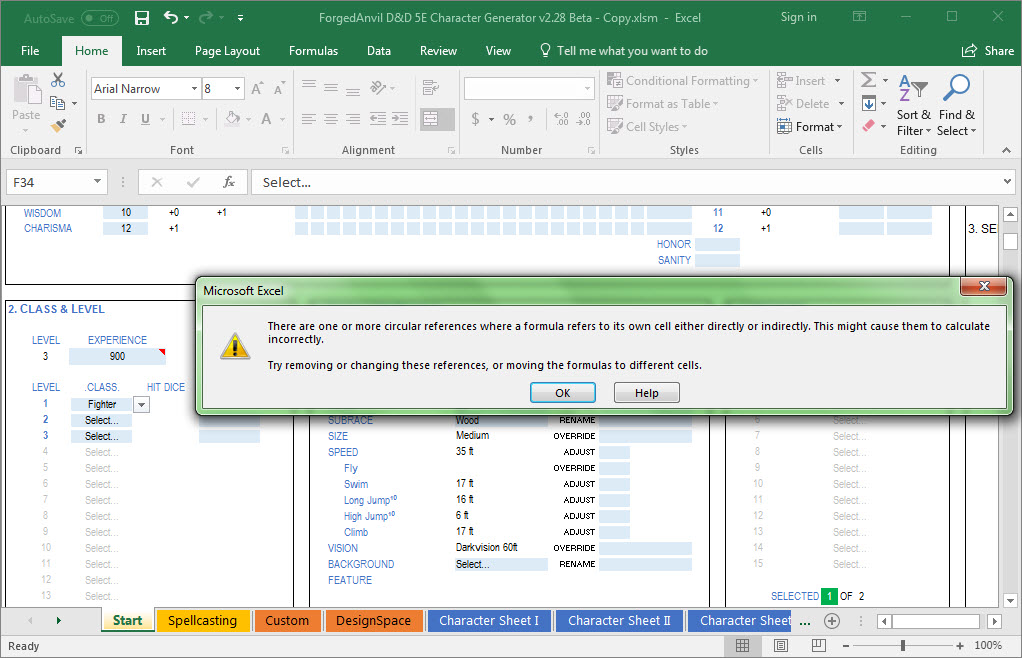Click the Orientation icon

[378, 87]
